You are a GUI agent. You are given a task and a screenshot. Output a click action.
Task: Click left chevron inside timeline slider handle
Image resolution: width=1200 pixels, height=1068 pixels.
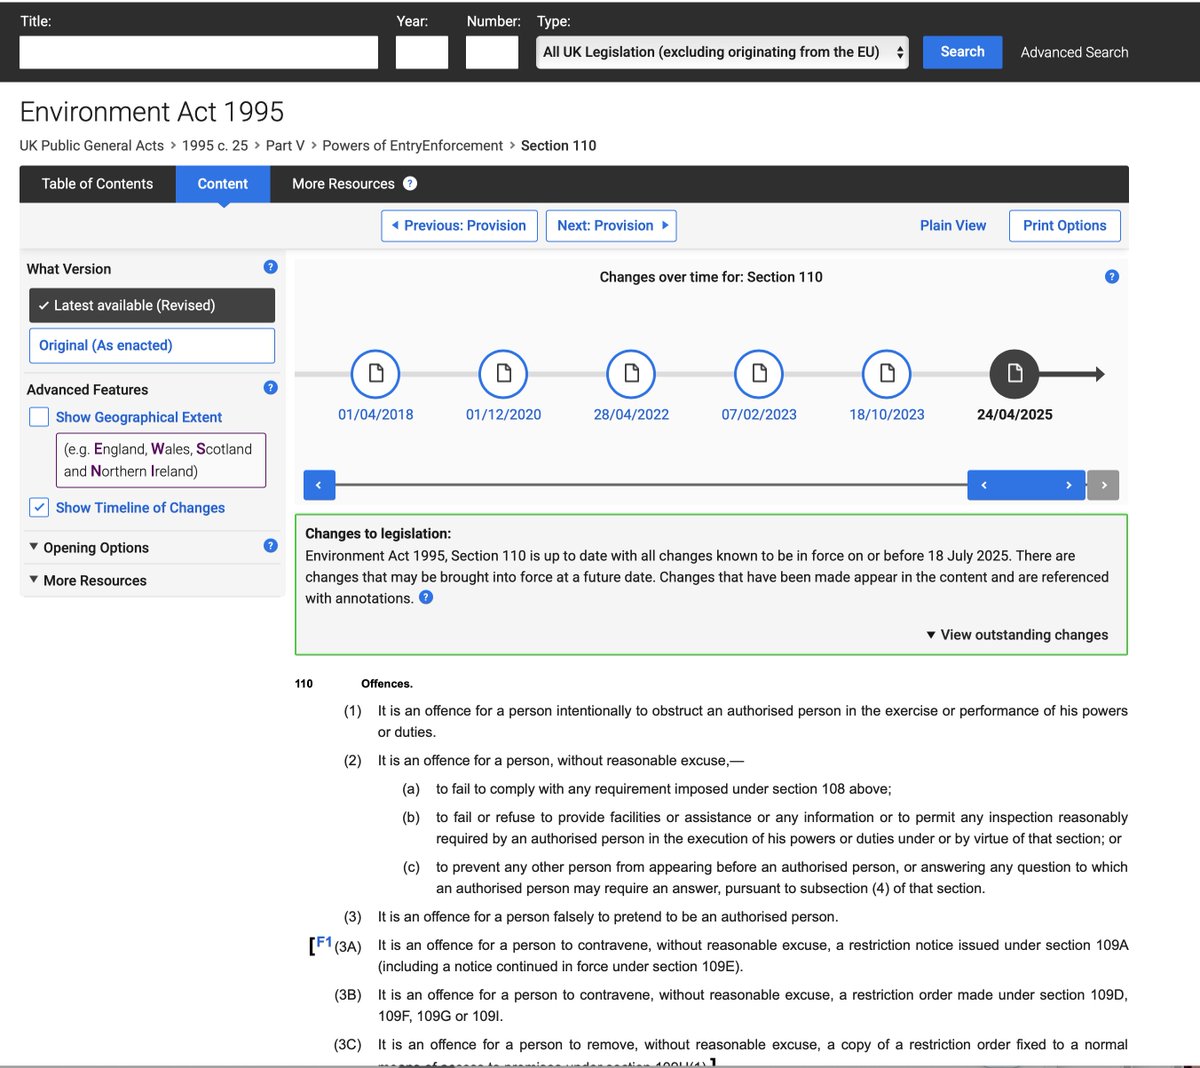984,485
